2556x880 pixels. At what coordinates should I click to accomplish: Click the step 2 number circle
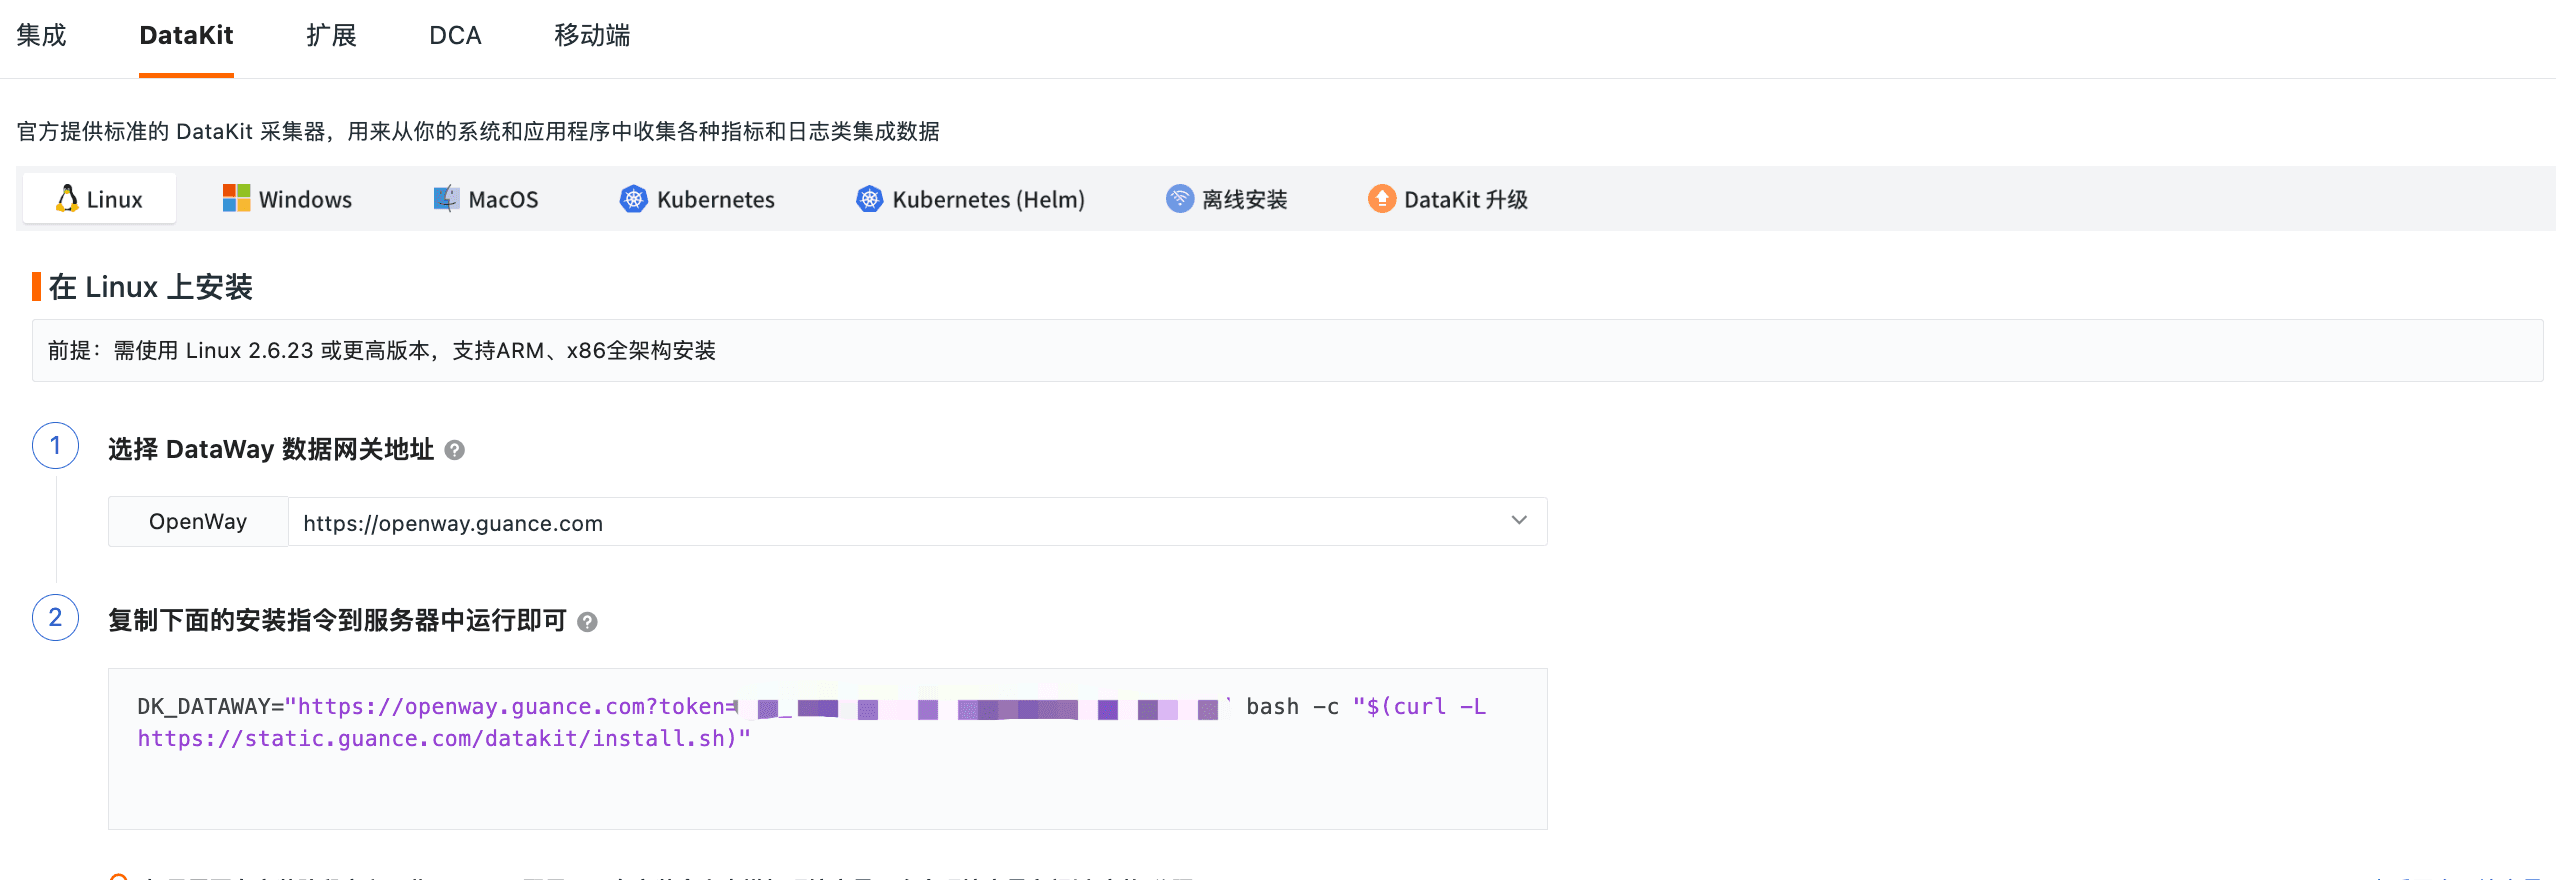pyautogui.click(x=56, y=618)
